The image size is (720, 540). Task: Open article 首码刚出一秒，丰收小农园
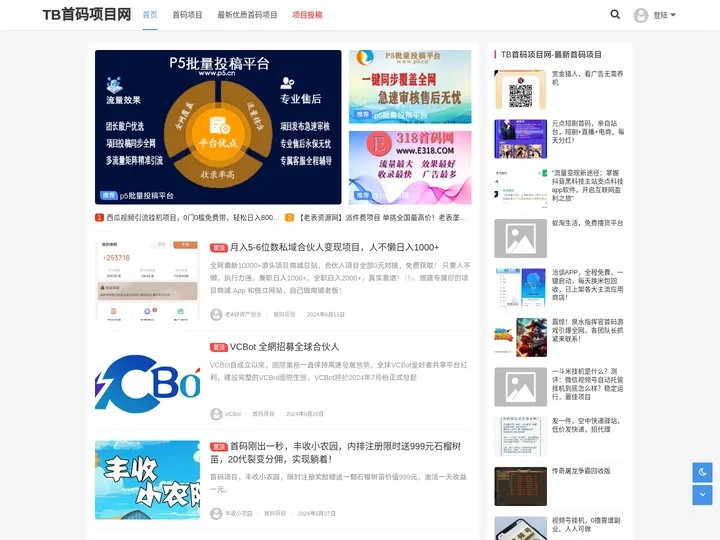pyautogui.click(x=336, y=453)
